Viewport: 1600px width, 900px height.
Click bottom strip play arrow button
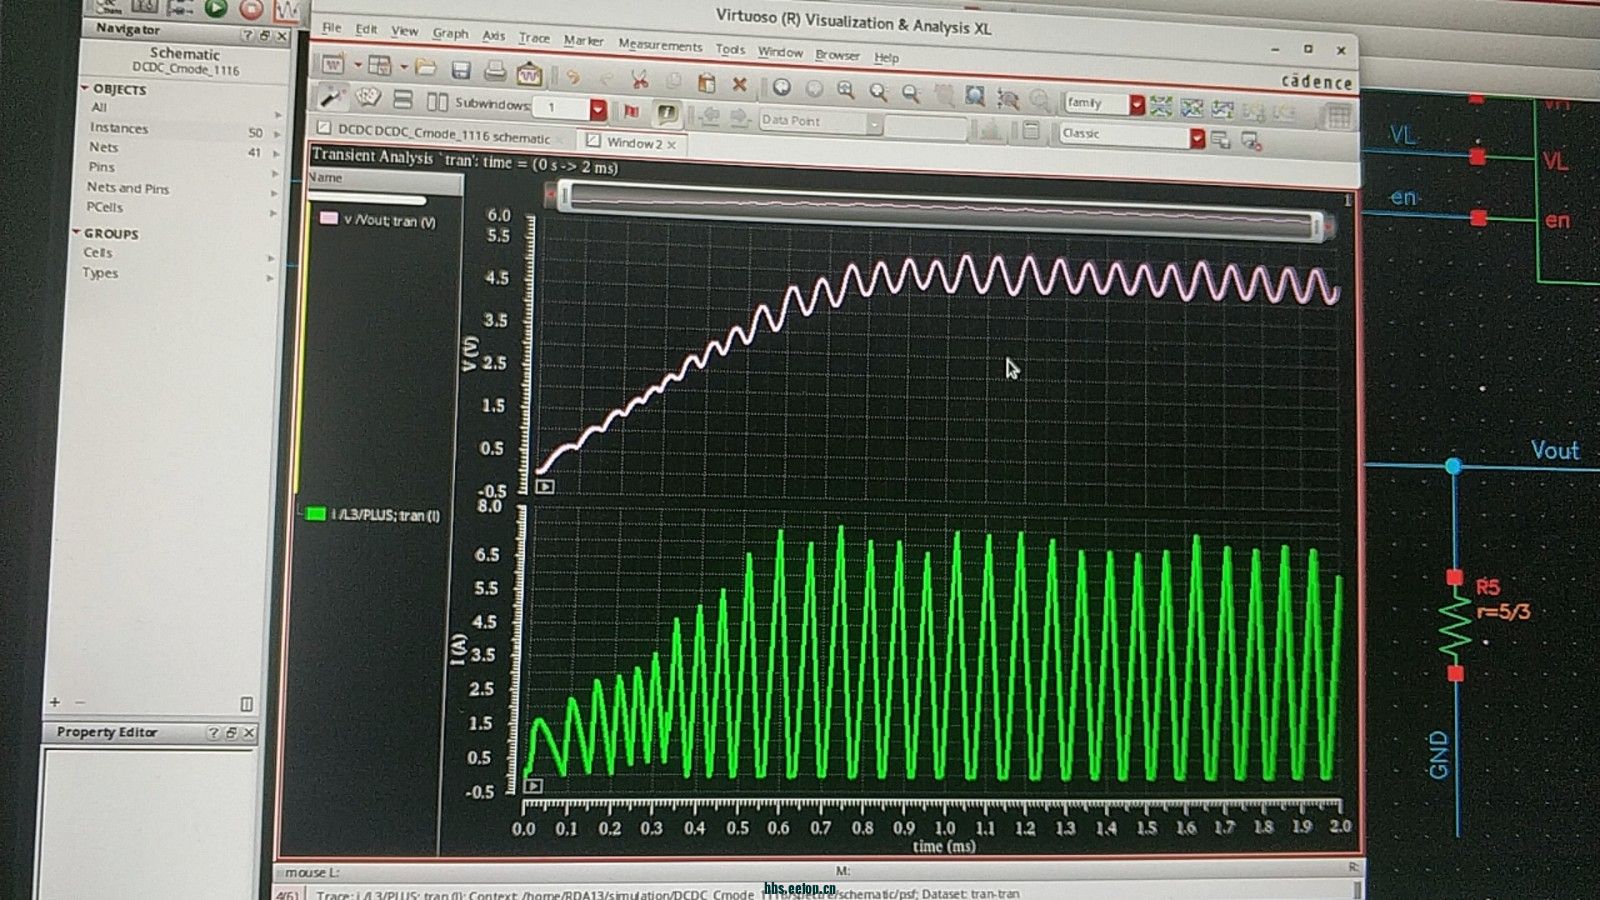point(534,786)
